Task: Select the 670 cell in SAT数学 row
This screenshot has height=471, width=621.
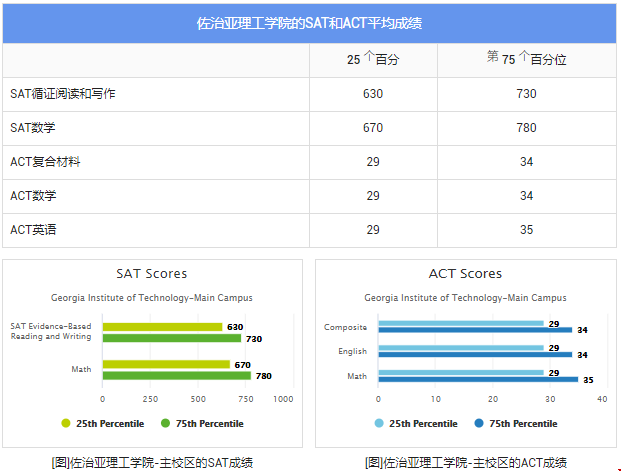Action: 373,128
